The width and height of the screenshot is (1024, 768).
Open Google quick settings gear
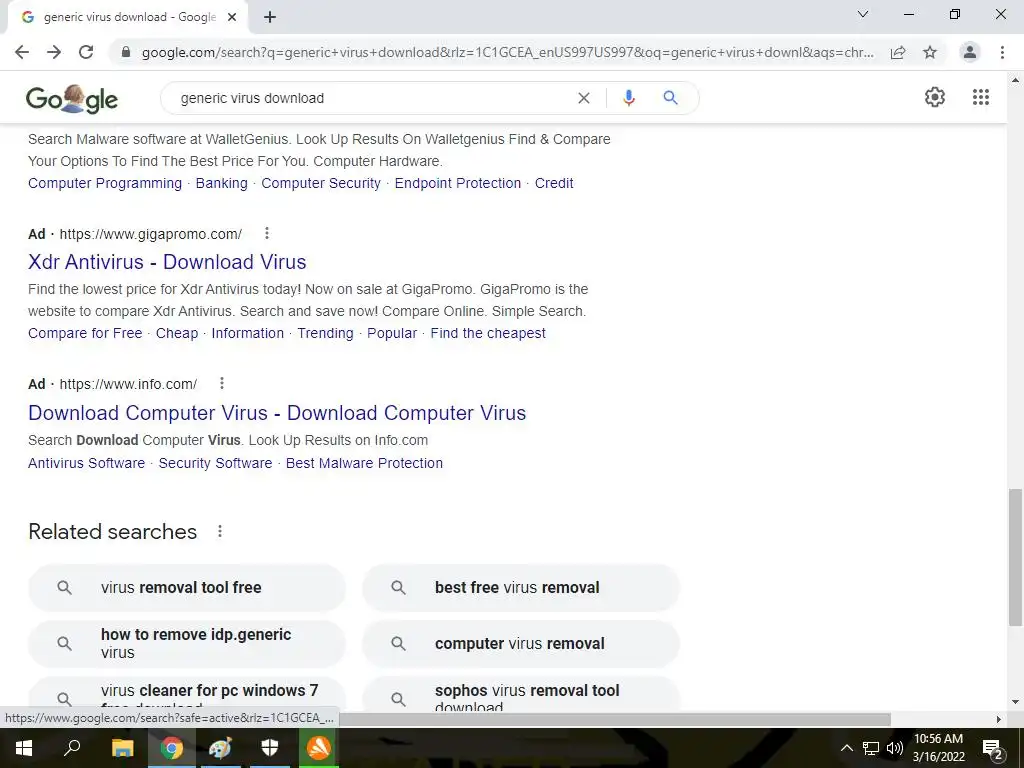click(935, 97)
